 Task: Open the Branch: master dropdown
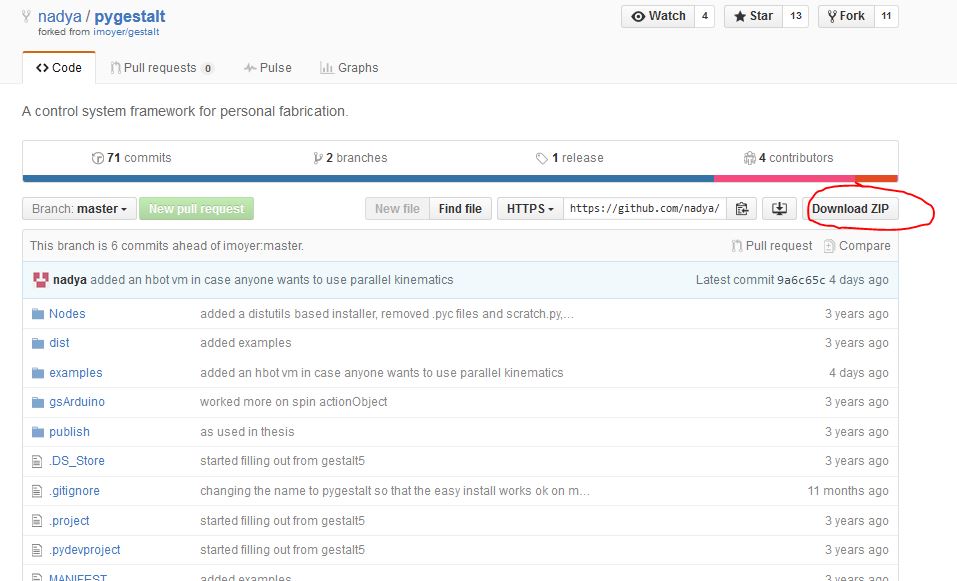(79, 209)
